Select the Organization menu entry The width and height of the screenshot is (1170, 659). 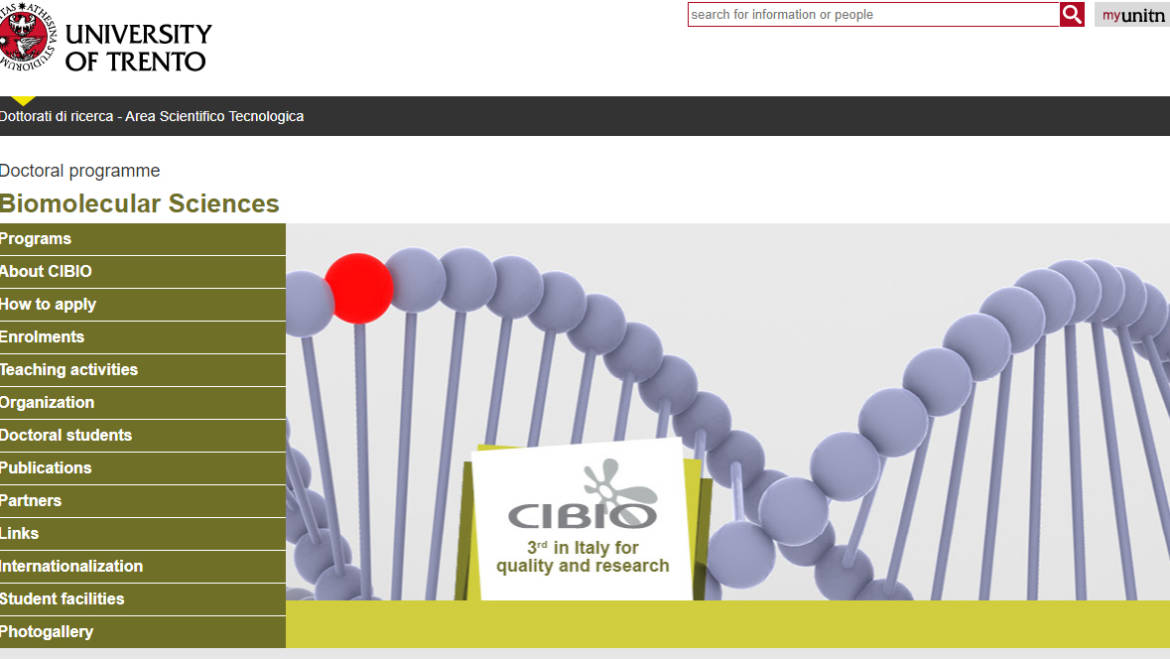(x=143, y=403)
